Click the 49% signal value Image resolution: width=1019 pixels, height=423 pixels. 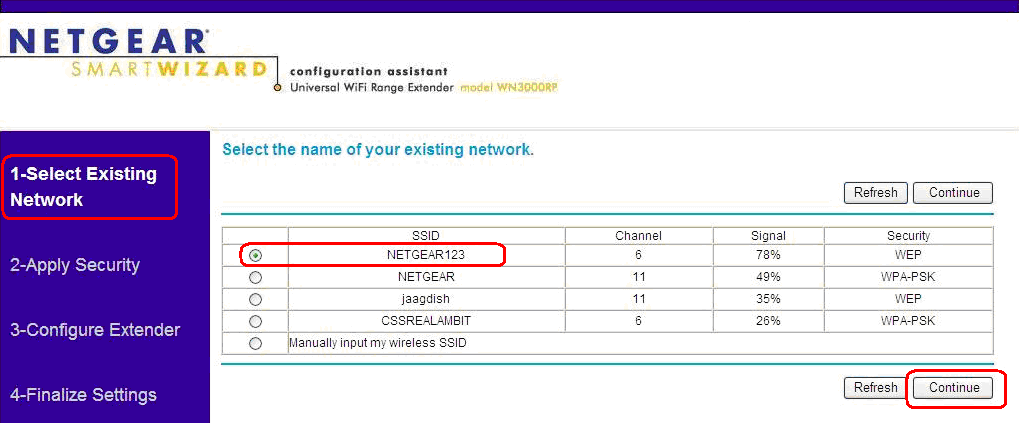click(768, 277)
